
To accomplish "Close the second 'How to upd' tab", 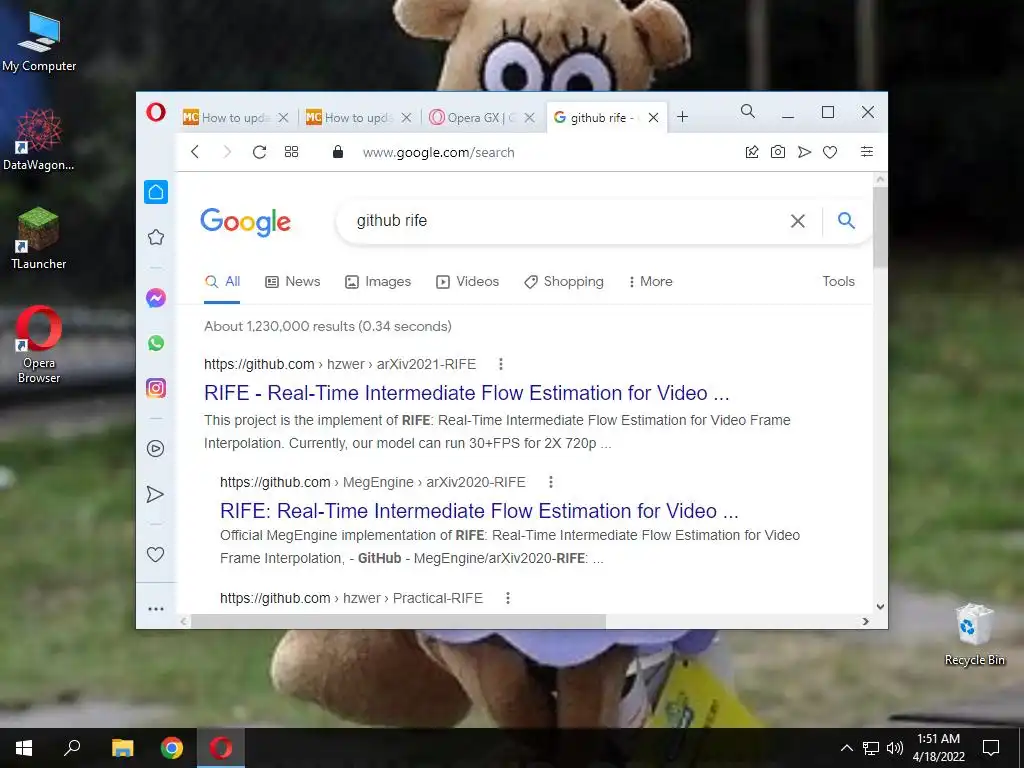I will point(406,118).
